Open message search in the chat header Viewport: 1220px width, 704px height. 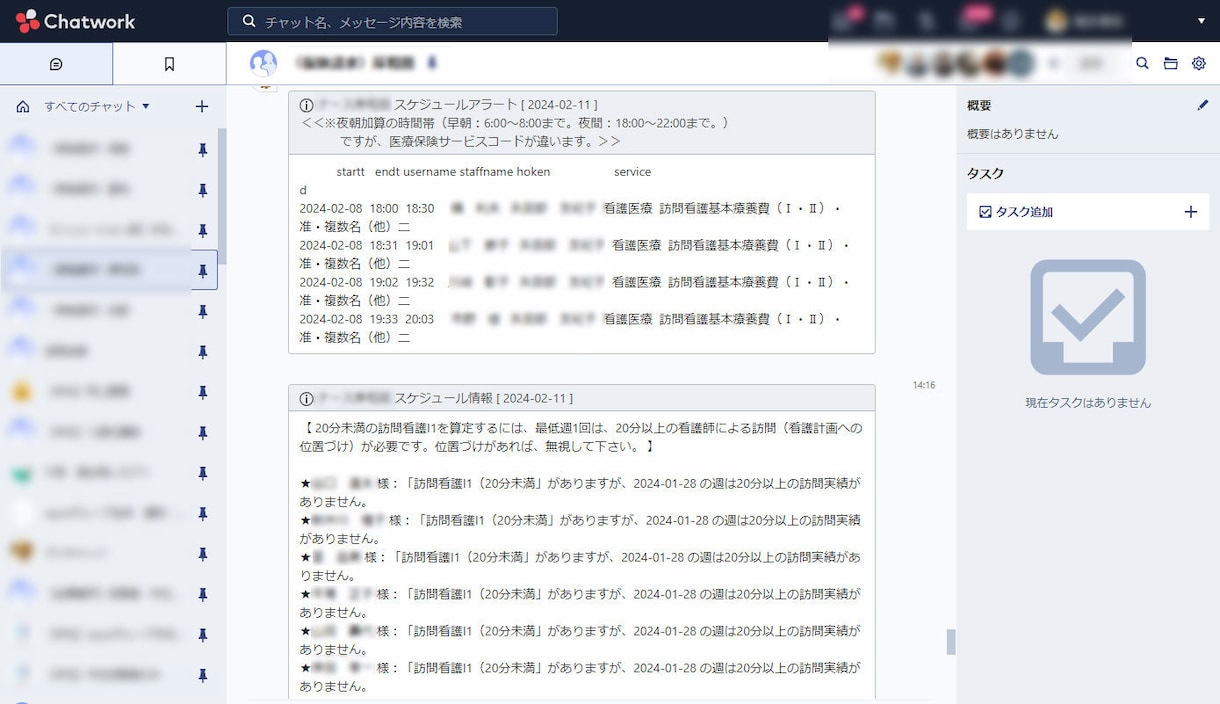coord(1142,63)
